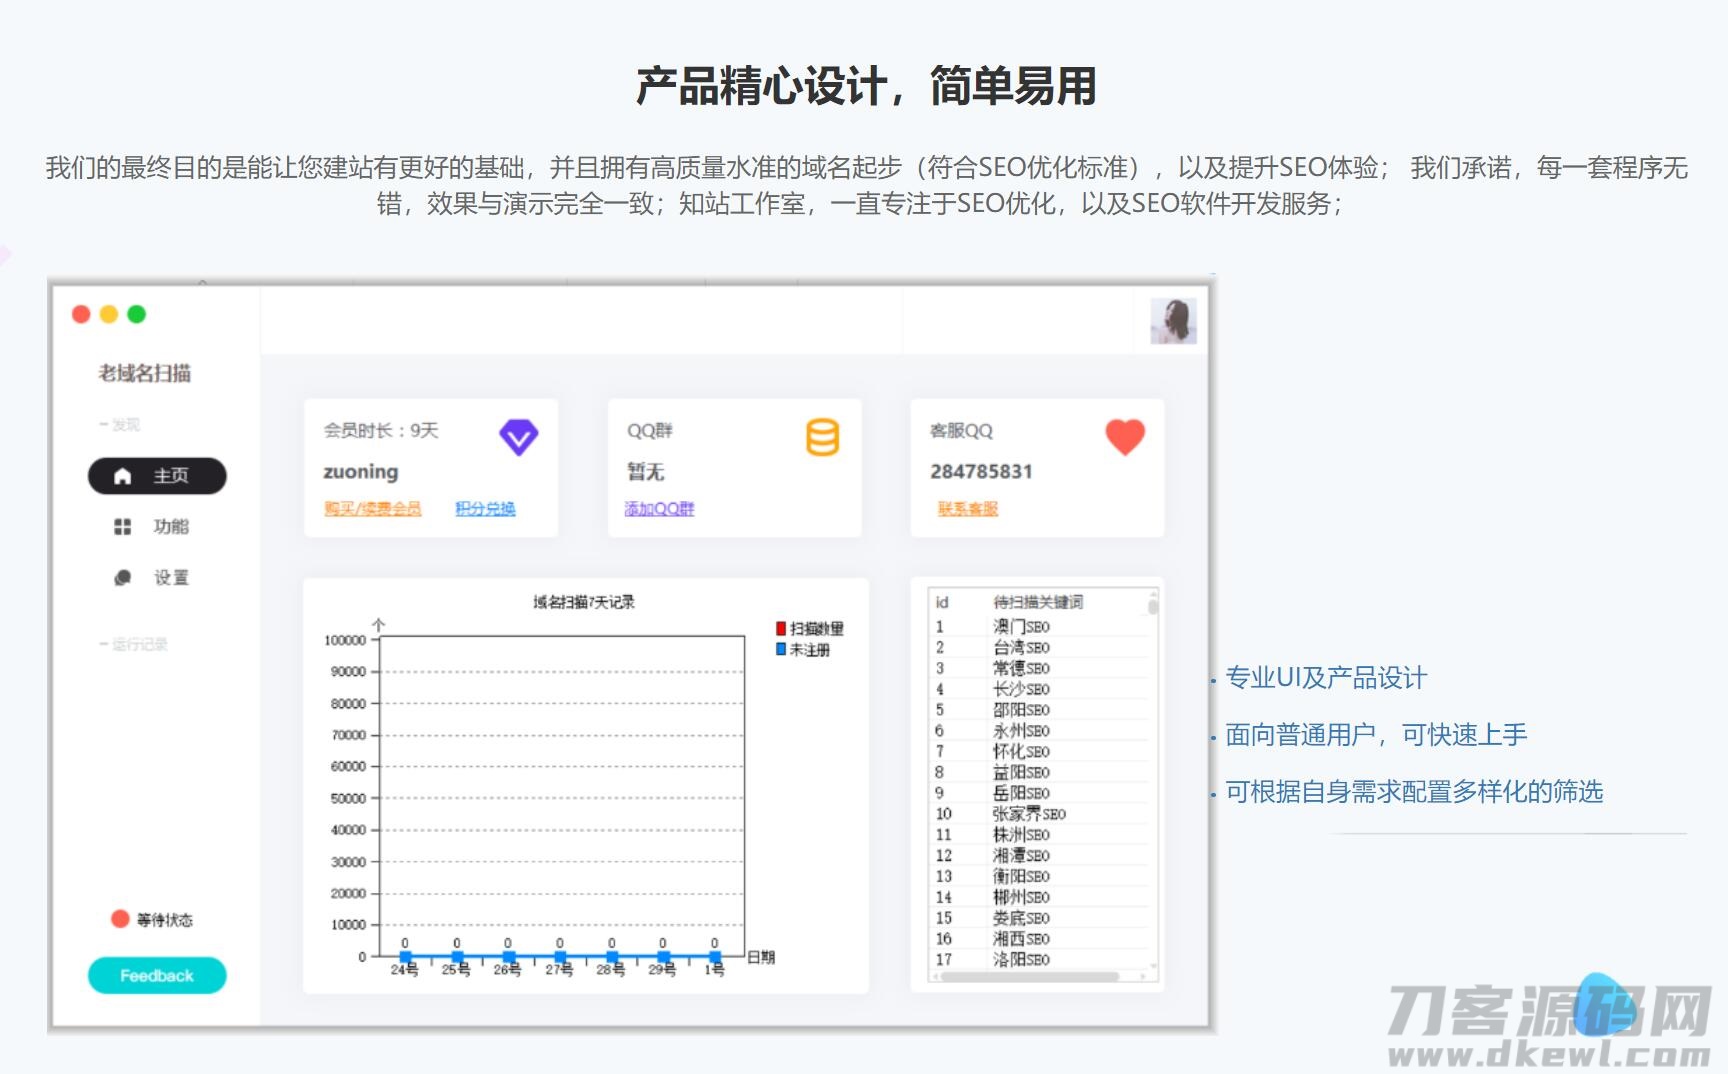Click the 专业UI及产品设计 feature text
Viewport: 1728px width, 1074px height.
pos(1326,678)
